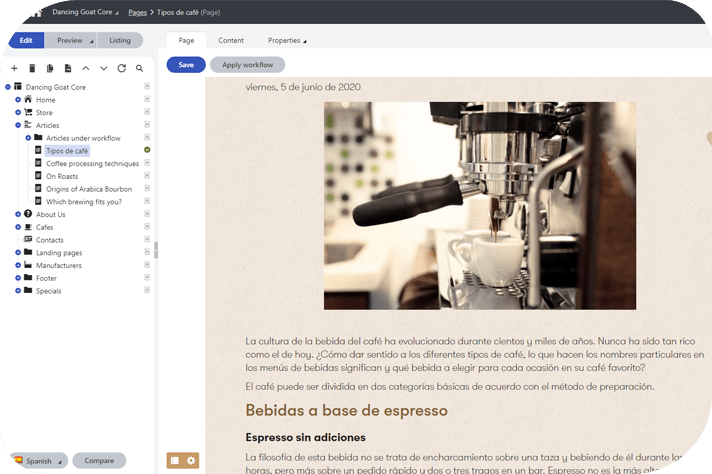Open the Properties tab menu

tap(287, 40)
